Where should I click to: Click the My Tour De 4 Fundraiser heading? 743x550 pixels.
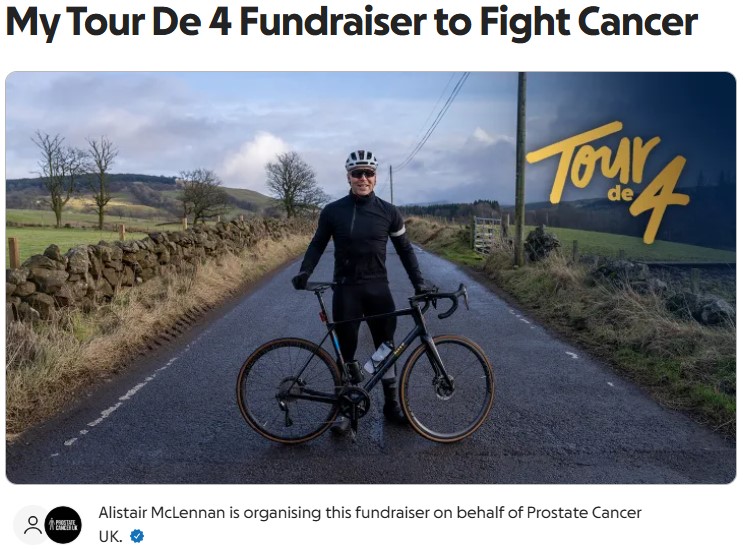tap(351, 22)
